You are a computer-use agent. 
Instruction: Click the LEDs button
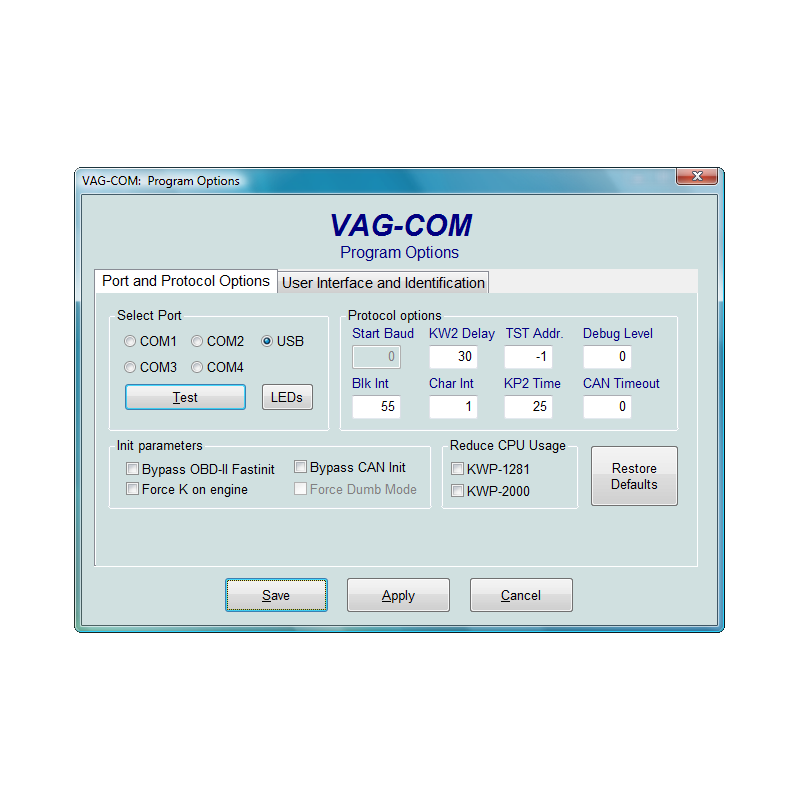287,397
